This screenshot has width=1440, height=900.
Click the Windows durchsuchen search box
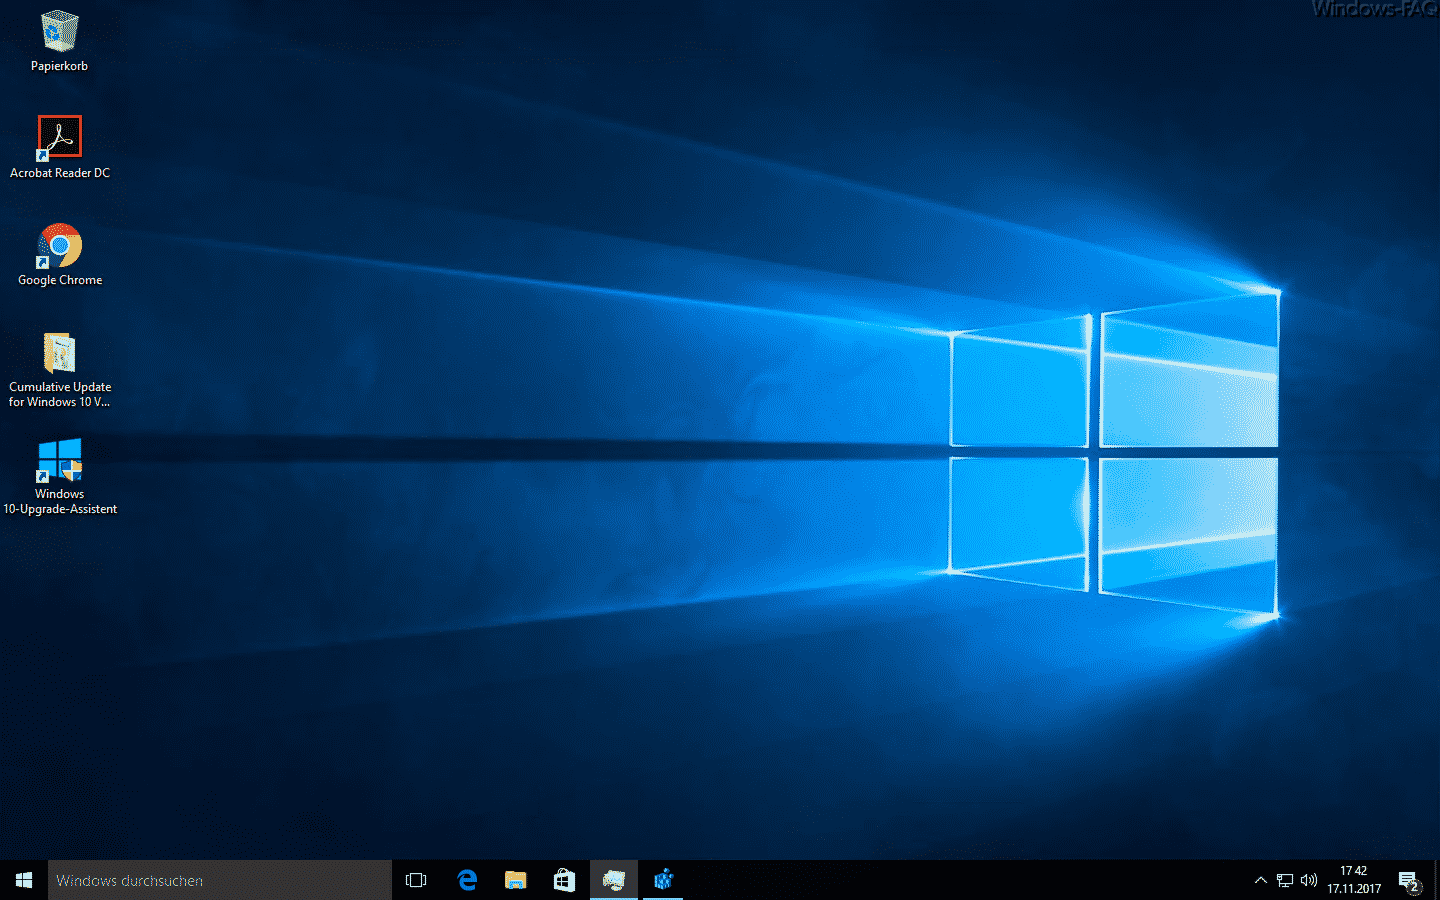[x=220, y=880]
